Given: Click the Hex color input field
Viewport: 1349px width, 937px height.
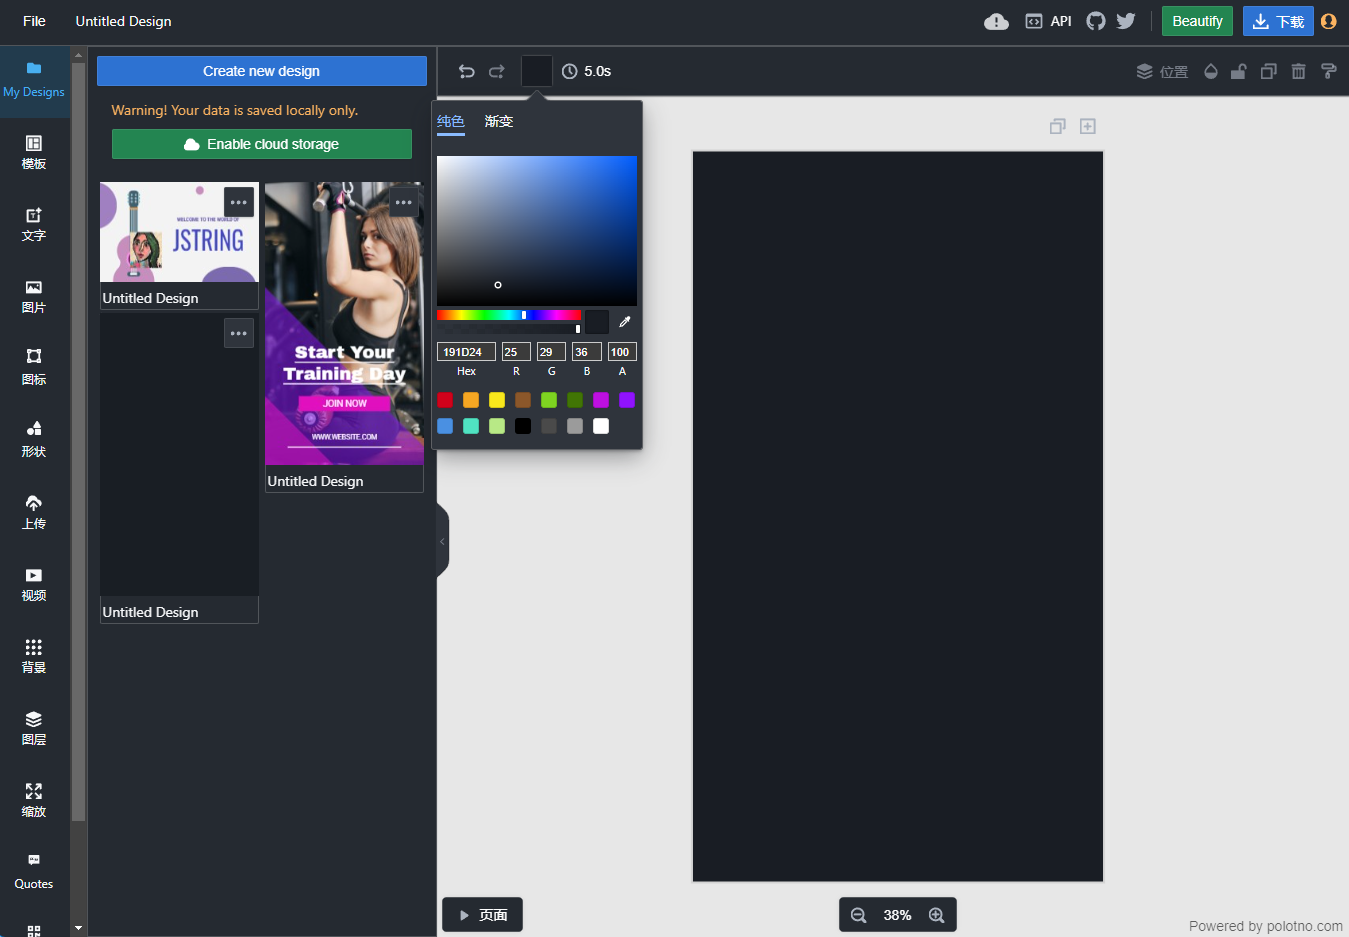Looking at the screenshot, I should click(466, 352).
